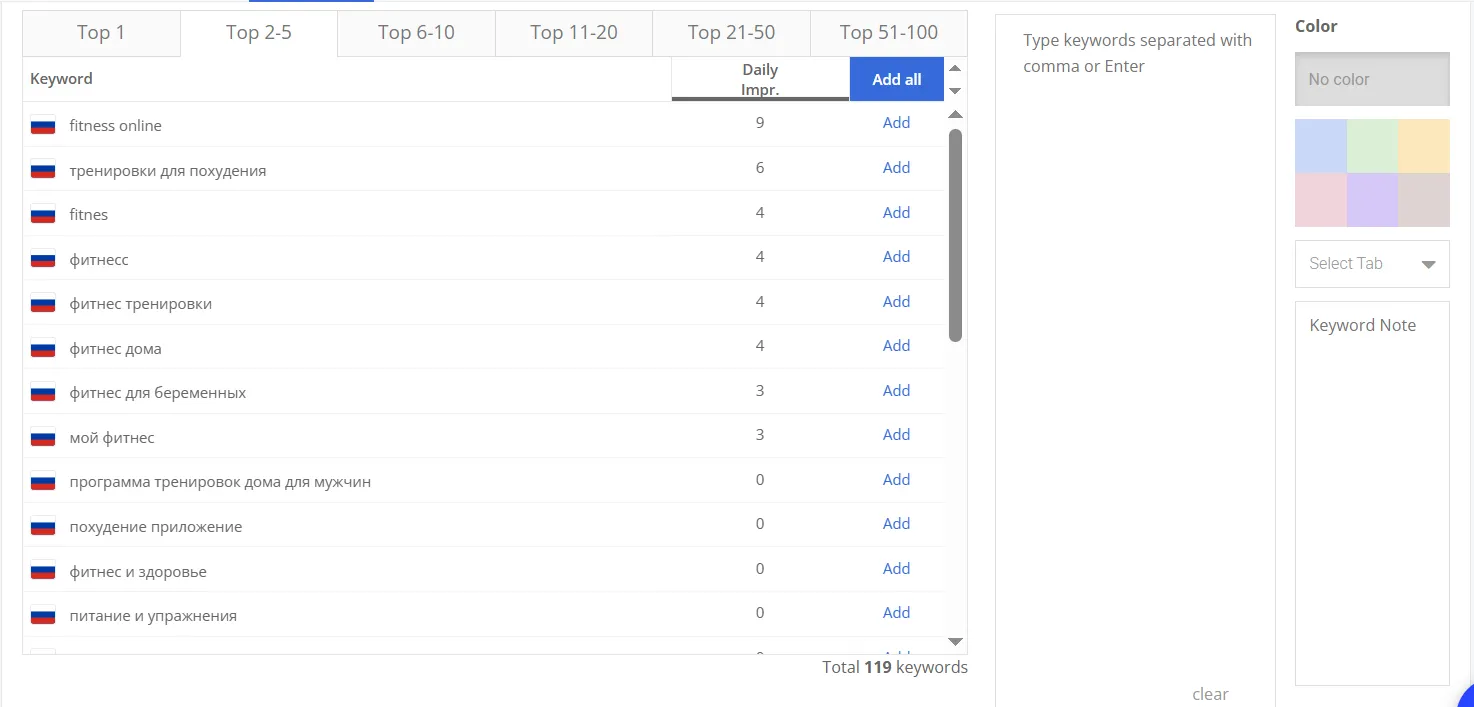
Task: Pick the beige-gray color swatch
Action: coord(1424,200)
